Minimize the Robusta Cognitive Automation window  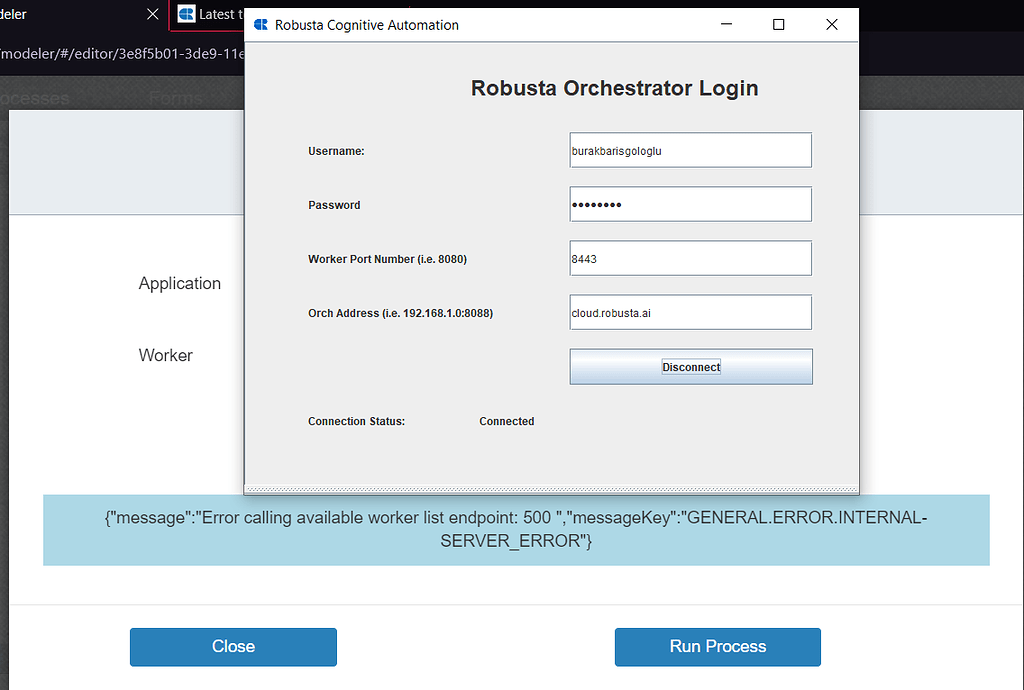[x=726, y=24]
